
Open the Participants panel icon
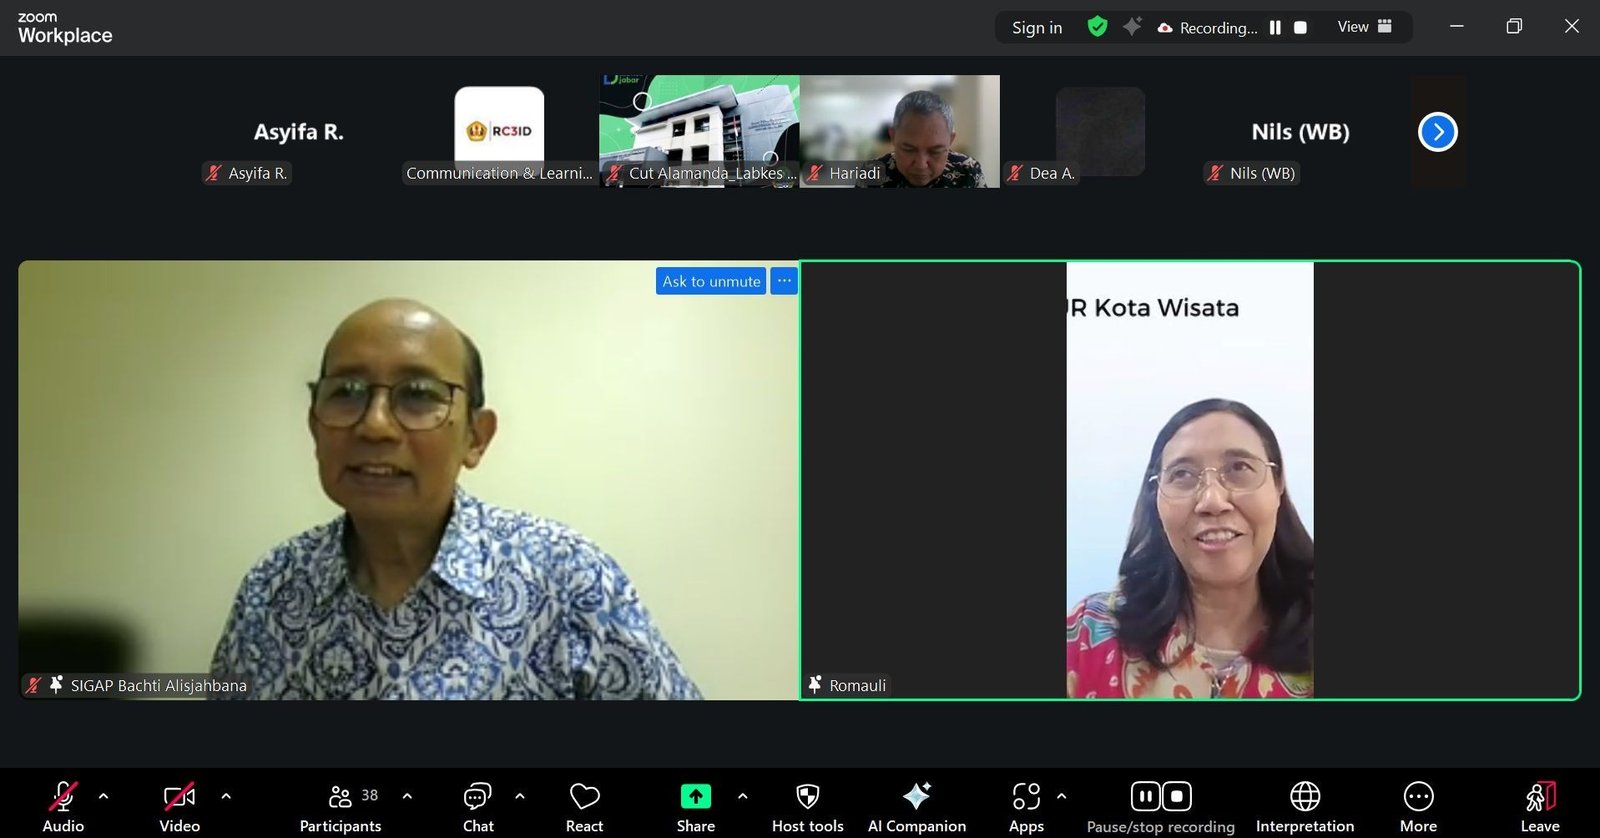click(x=340, y=797)
